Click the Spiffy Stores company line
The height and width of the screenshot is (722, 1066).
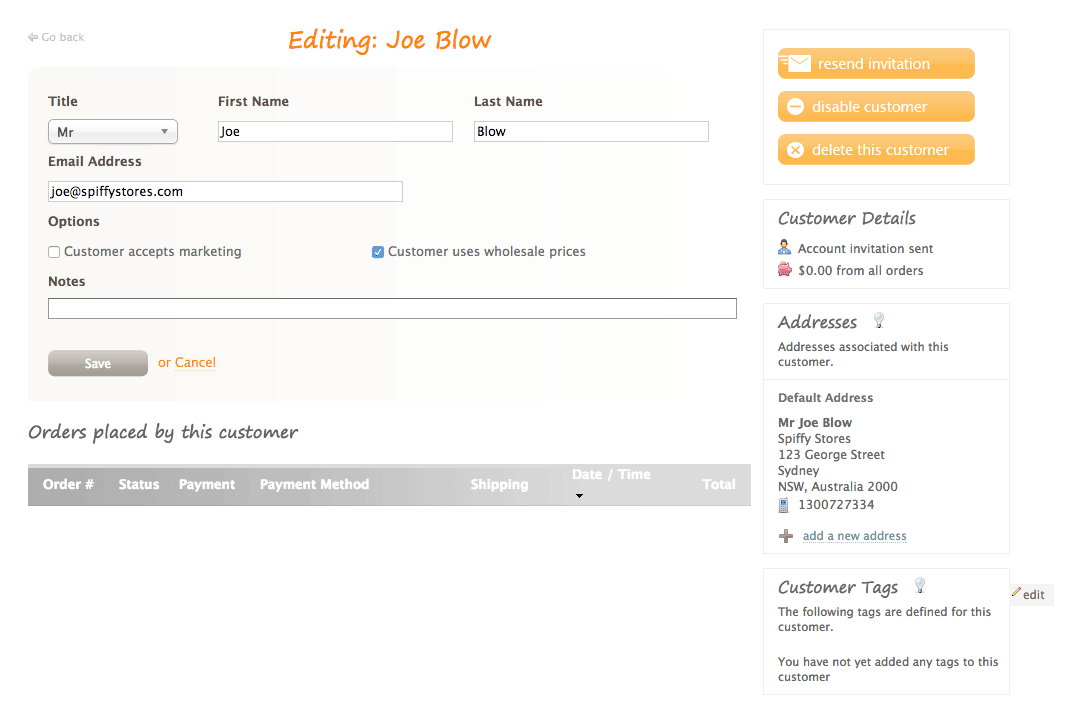(814, 439)
